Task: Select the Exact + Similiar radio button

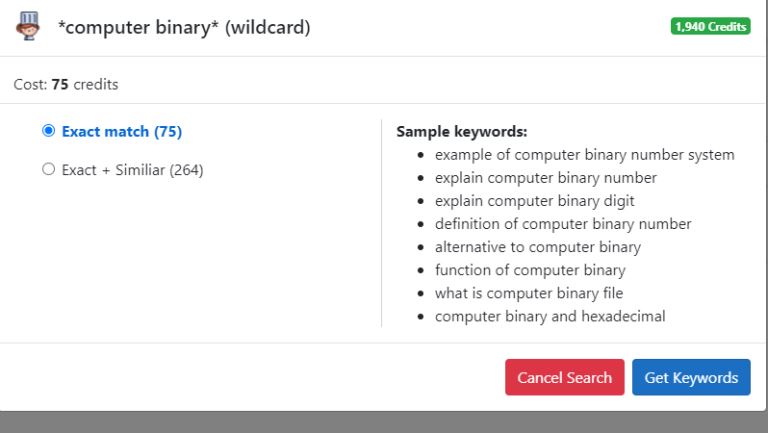Action: point(48,169)
